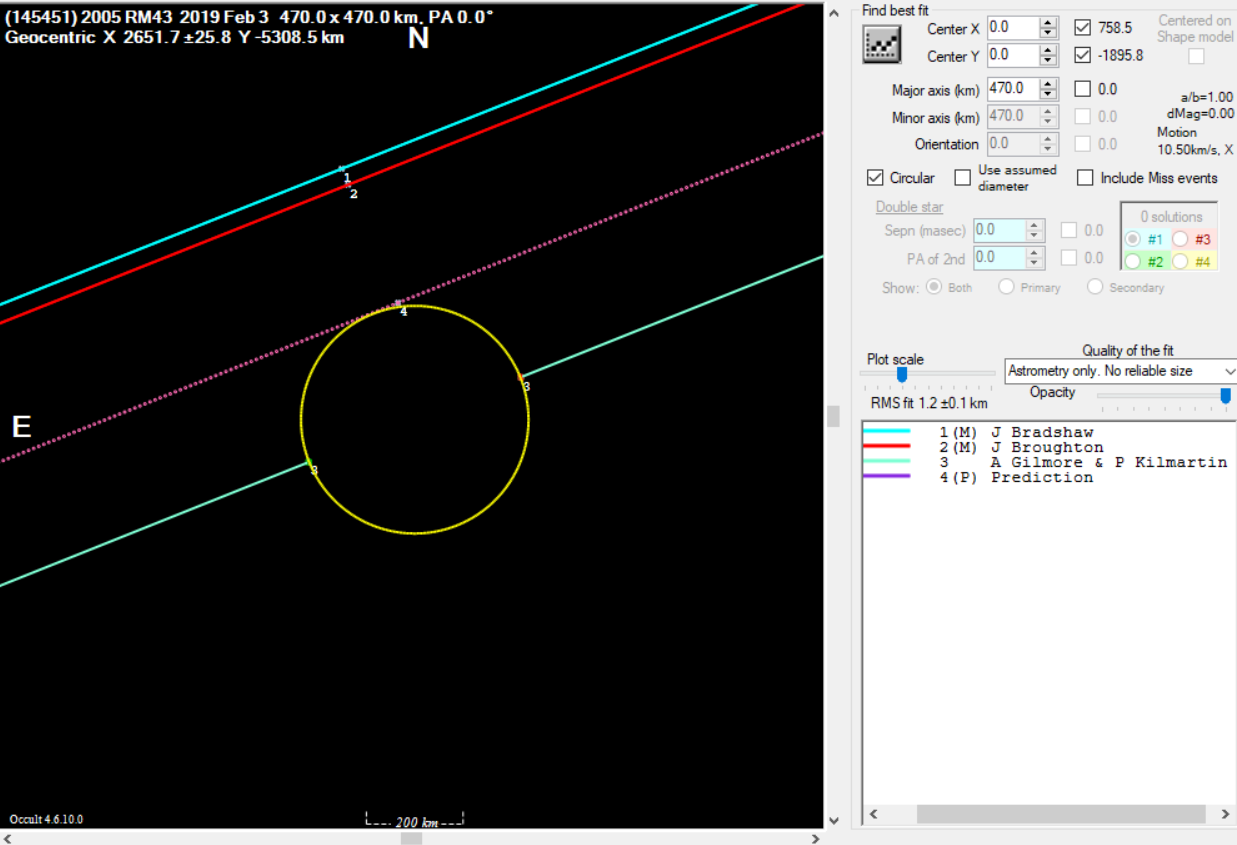Select solution #3 radio button
The width and height of the screenshot is (1237, 845).
pyautogui.click(x=1180, y=239)
